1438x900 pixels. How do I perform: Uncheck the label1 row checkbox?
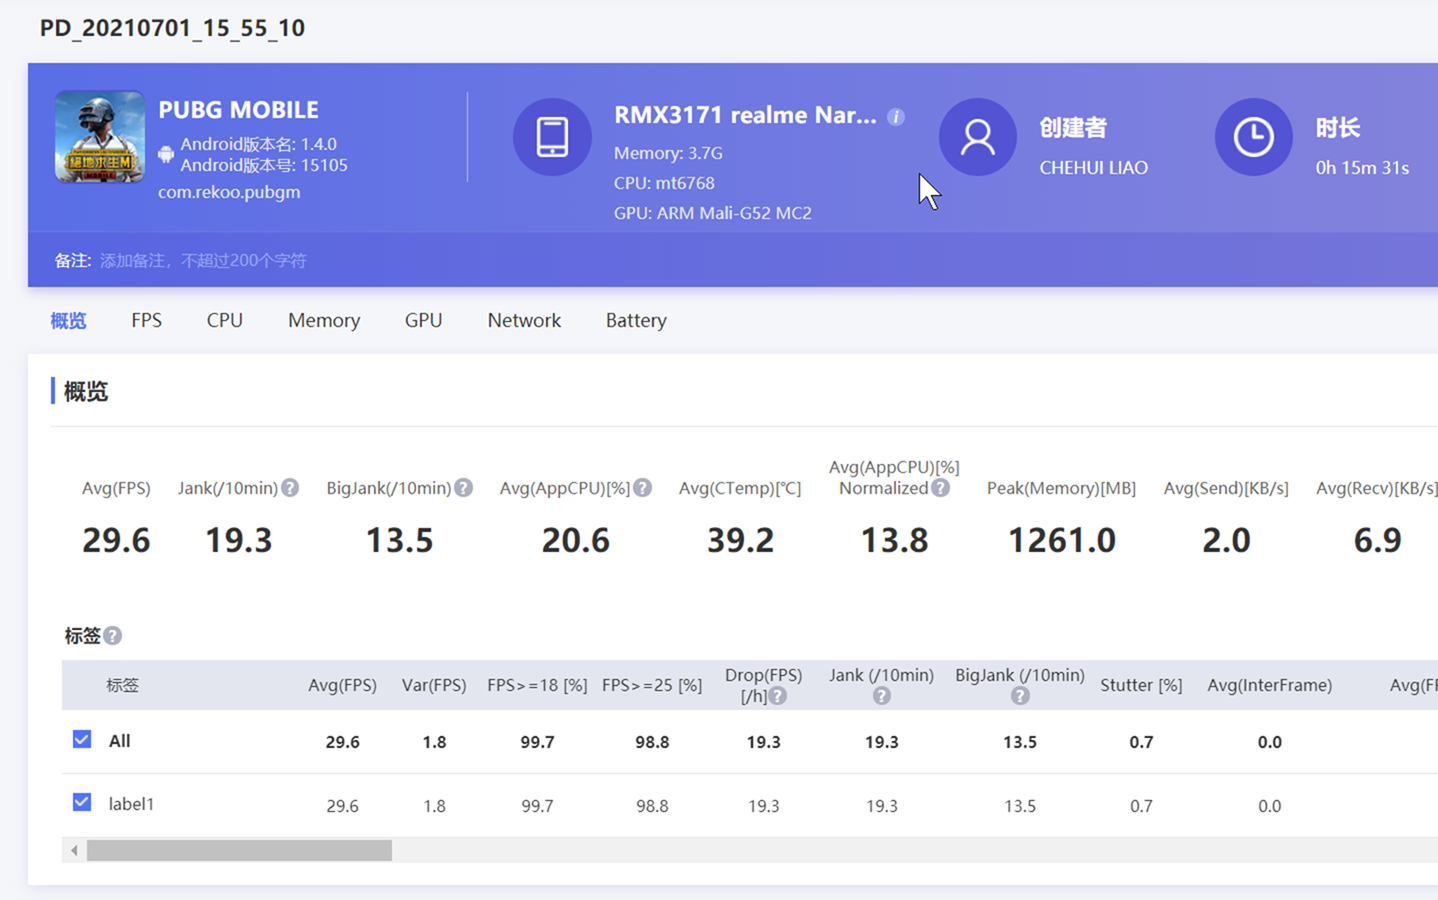82,803
